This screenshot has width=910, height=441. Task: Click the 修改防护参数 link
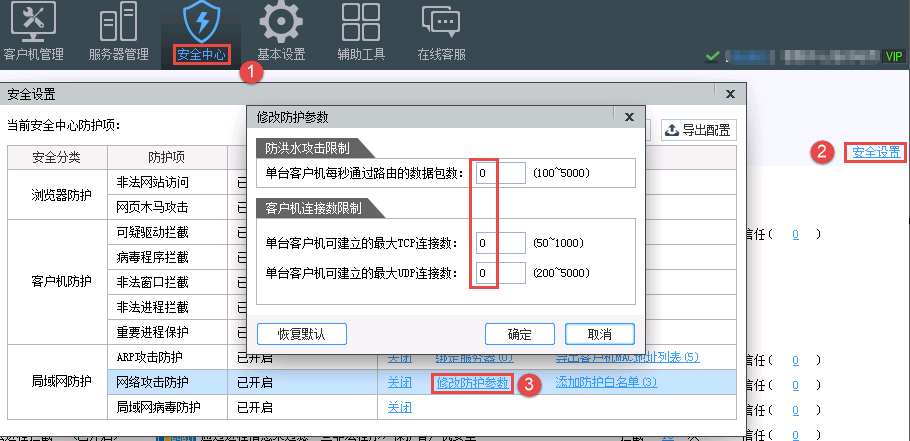473,382
